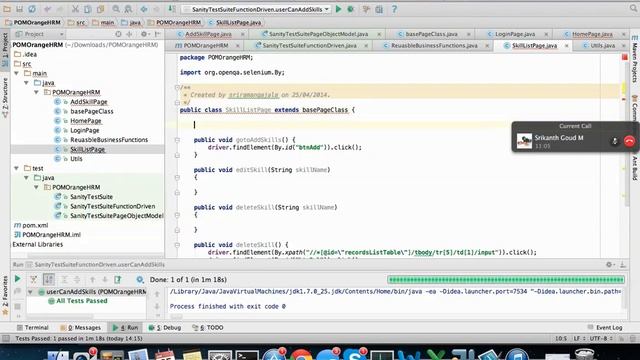
Task: Open project folder icon in main toolbar
Action: [7, 9]
